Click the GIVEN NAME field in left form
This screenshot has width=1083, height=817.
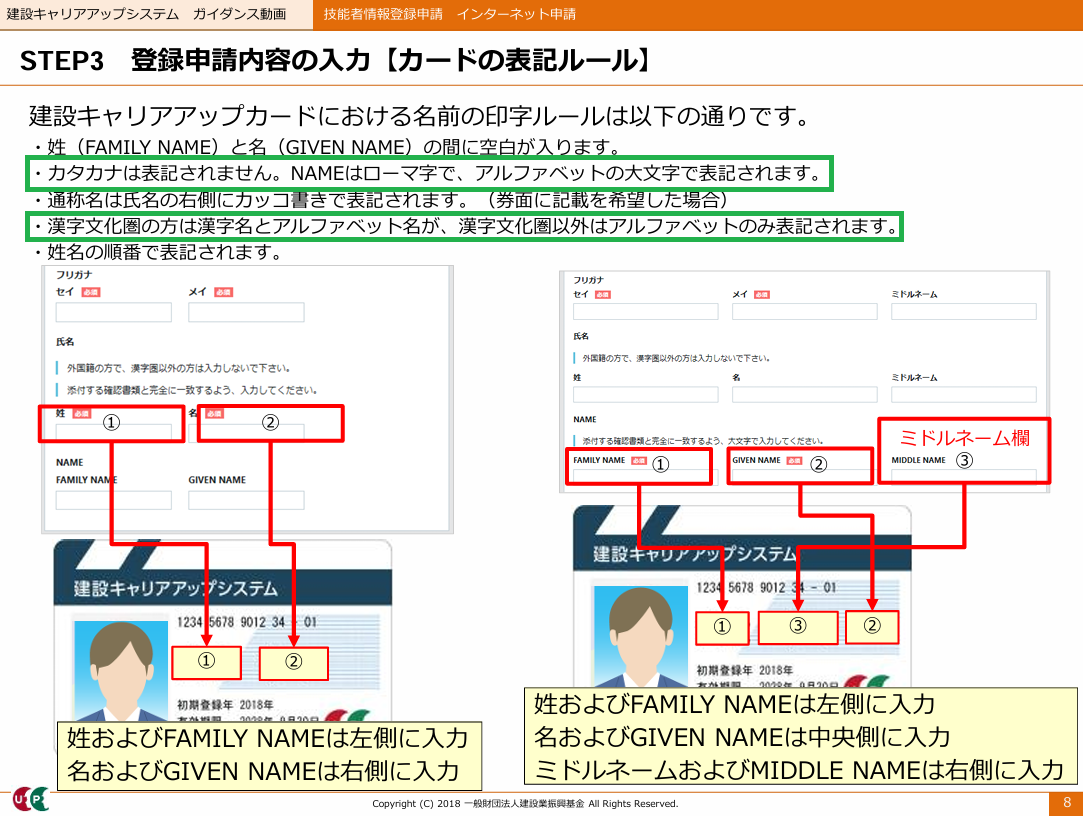(245, 500)
